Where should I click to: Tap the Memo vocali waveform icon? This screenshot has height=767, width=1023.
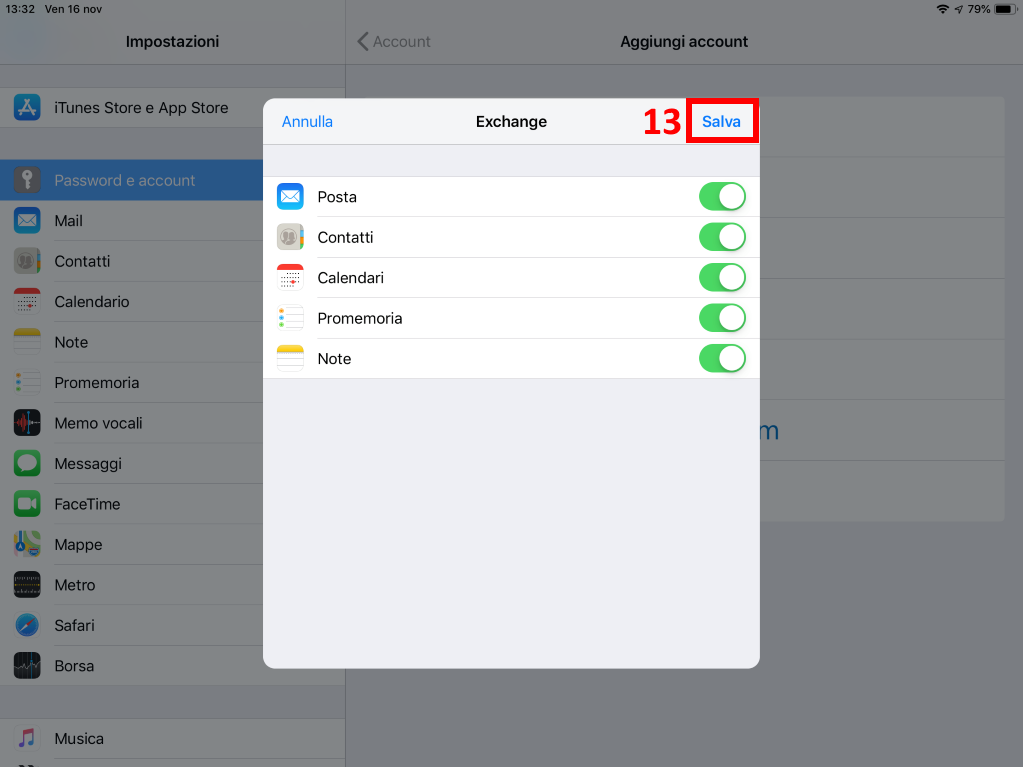27,423
